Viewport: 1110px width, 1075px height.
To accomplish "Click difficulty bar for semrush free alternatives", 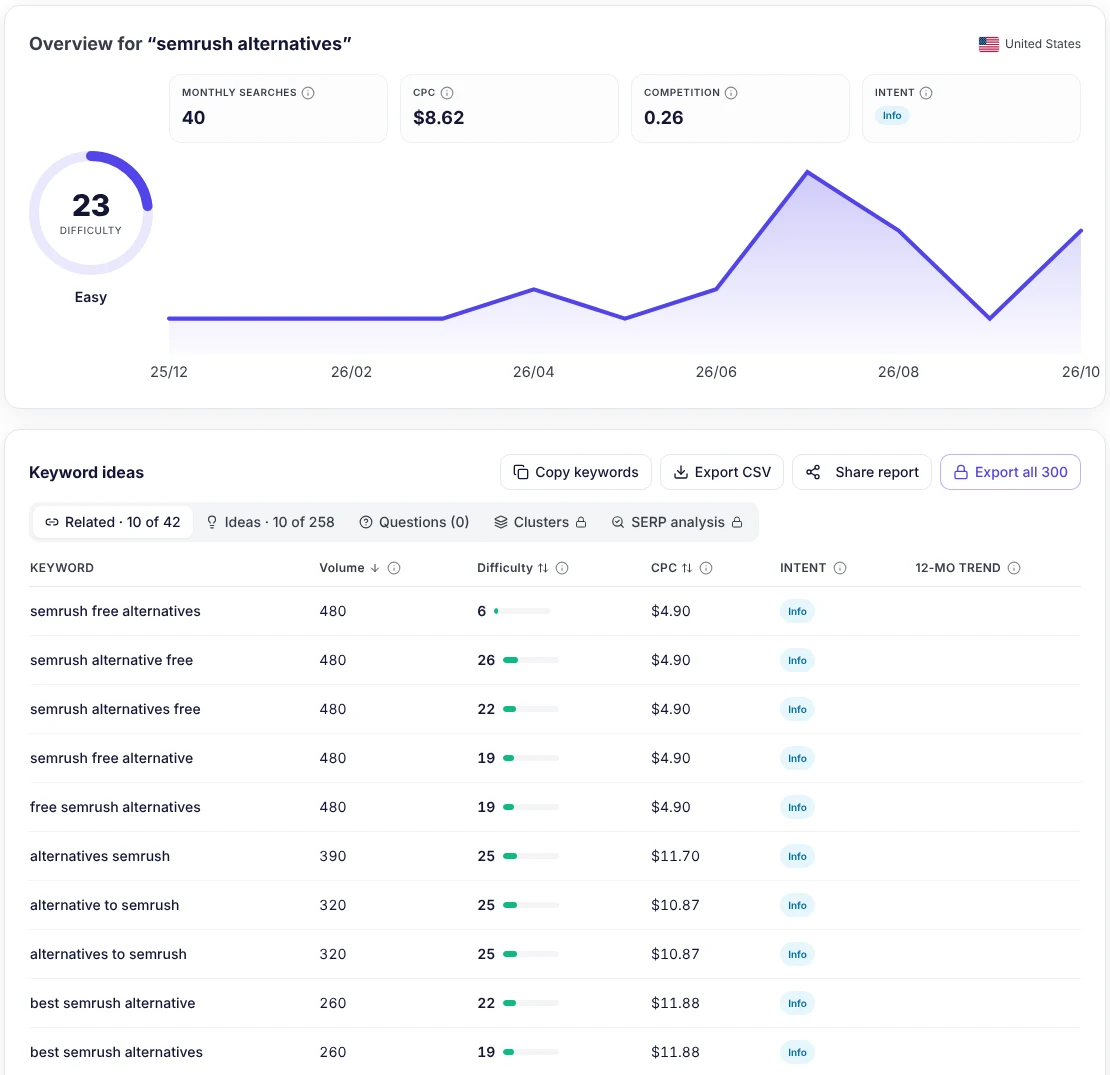I will click(x=522, y=611).
